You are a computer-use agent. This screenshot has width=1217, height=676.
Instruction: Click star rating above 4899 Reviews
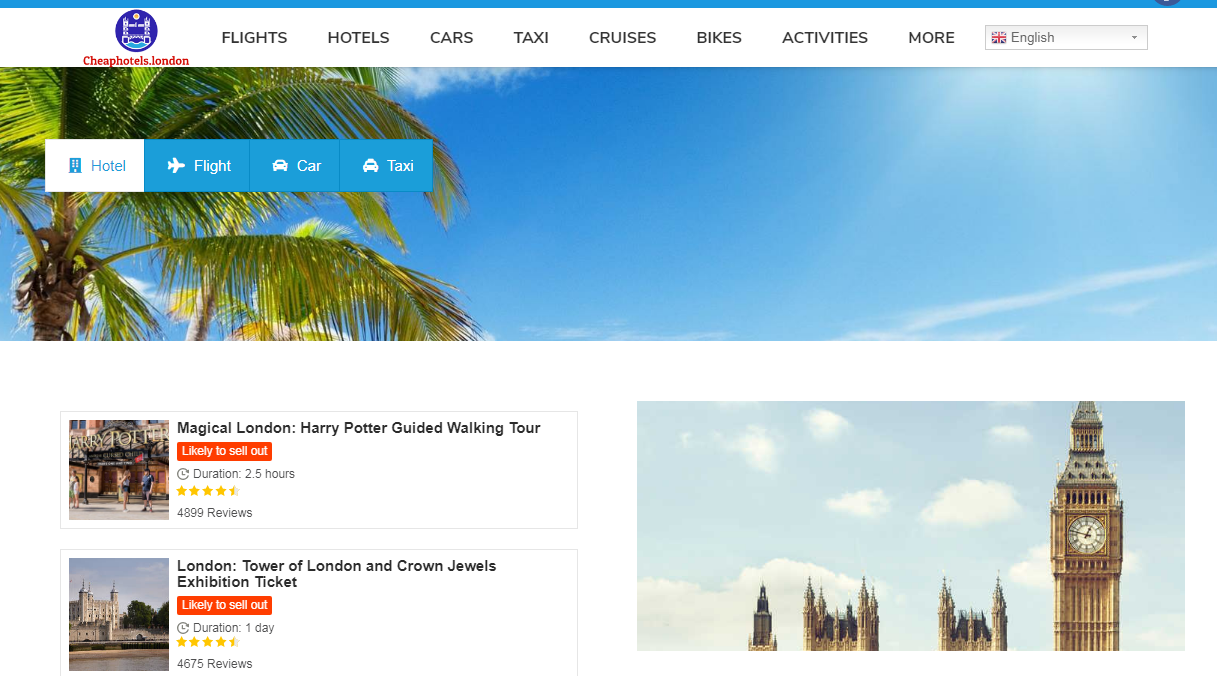tap(208, 491)
